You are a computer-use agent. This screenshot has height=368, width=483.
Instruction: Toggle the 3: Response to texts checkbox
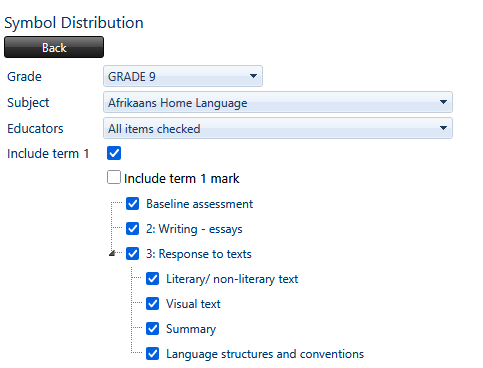133,254
